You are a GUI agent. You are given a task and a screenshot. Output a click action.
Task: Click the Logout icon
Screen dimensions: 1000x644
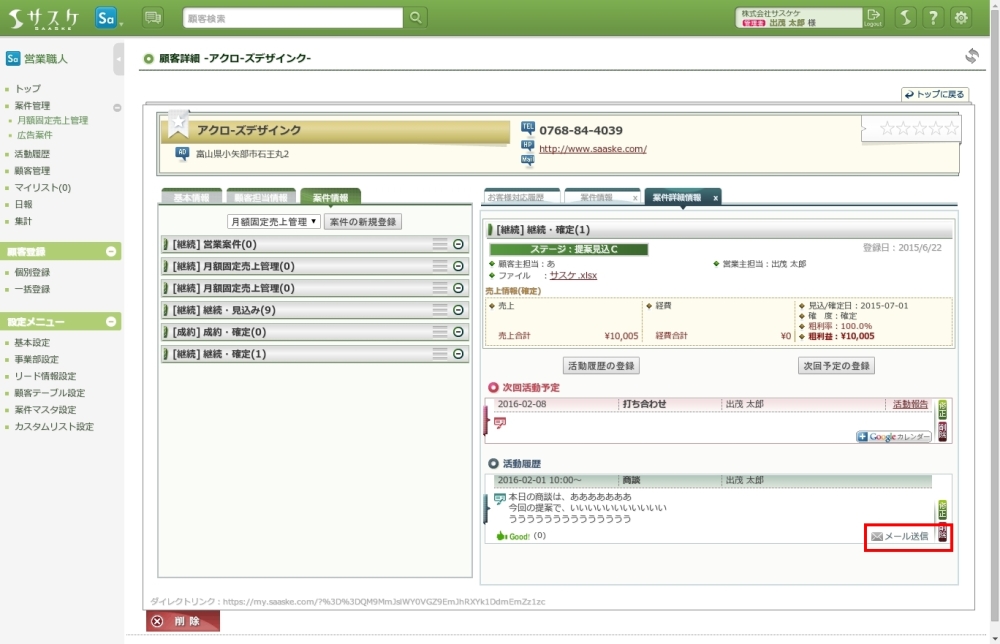tap(874, 17)
